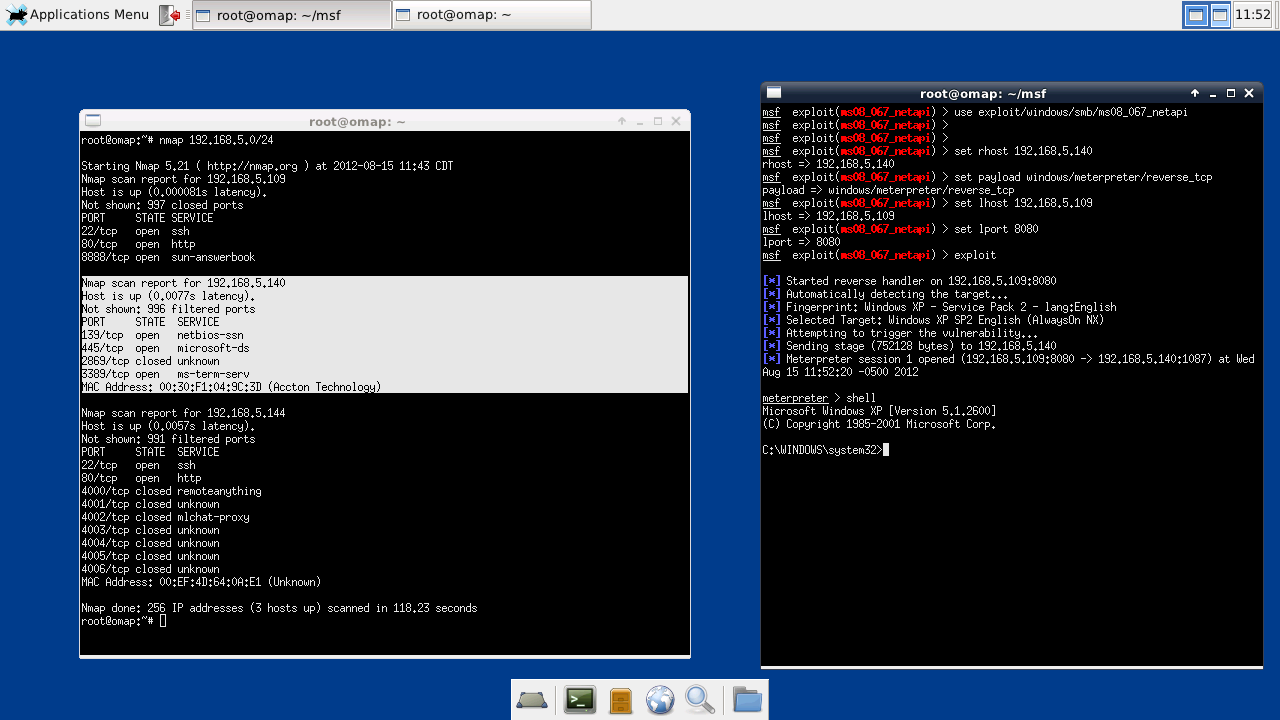Click '3389/tcp open ms-term-serv' row
This screenshot has height=720, width=1280.
[165, 374]
